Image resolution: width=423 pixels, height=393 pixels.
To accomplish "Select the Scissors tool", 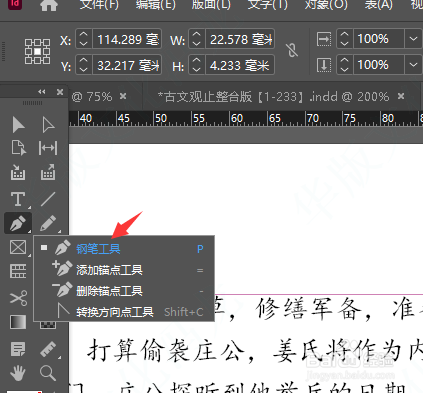I will [18, 298].
